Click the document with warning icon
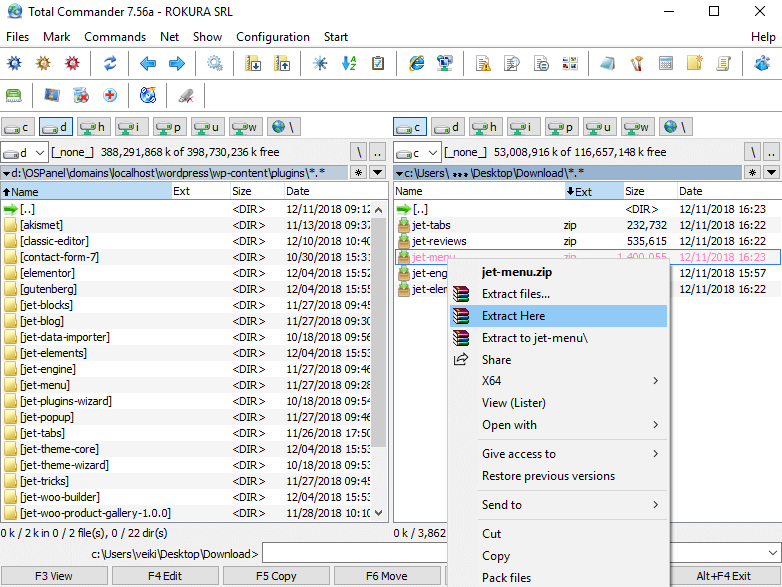The width and height of the screenshot is (782, 587). (x=483, y=63)
